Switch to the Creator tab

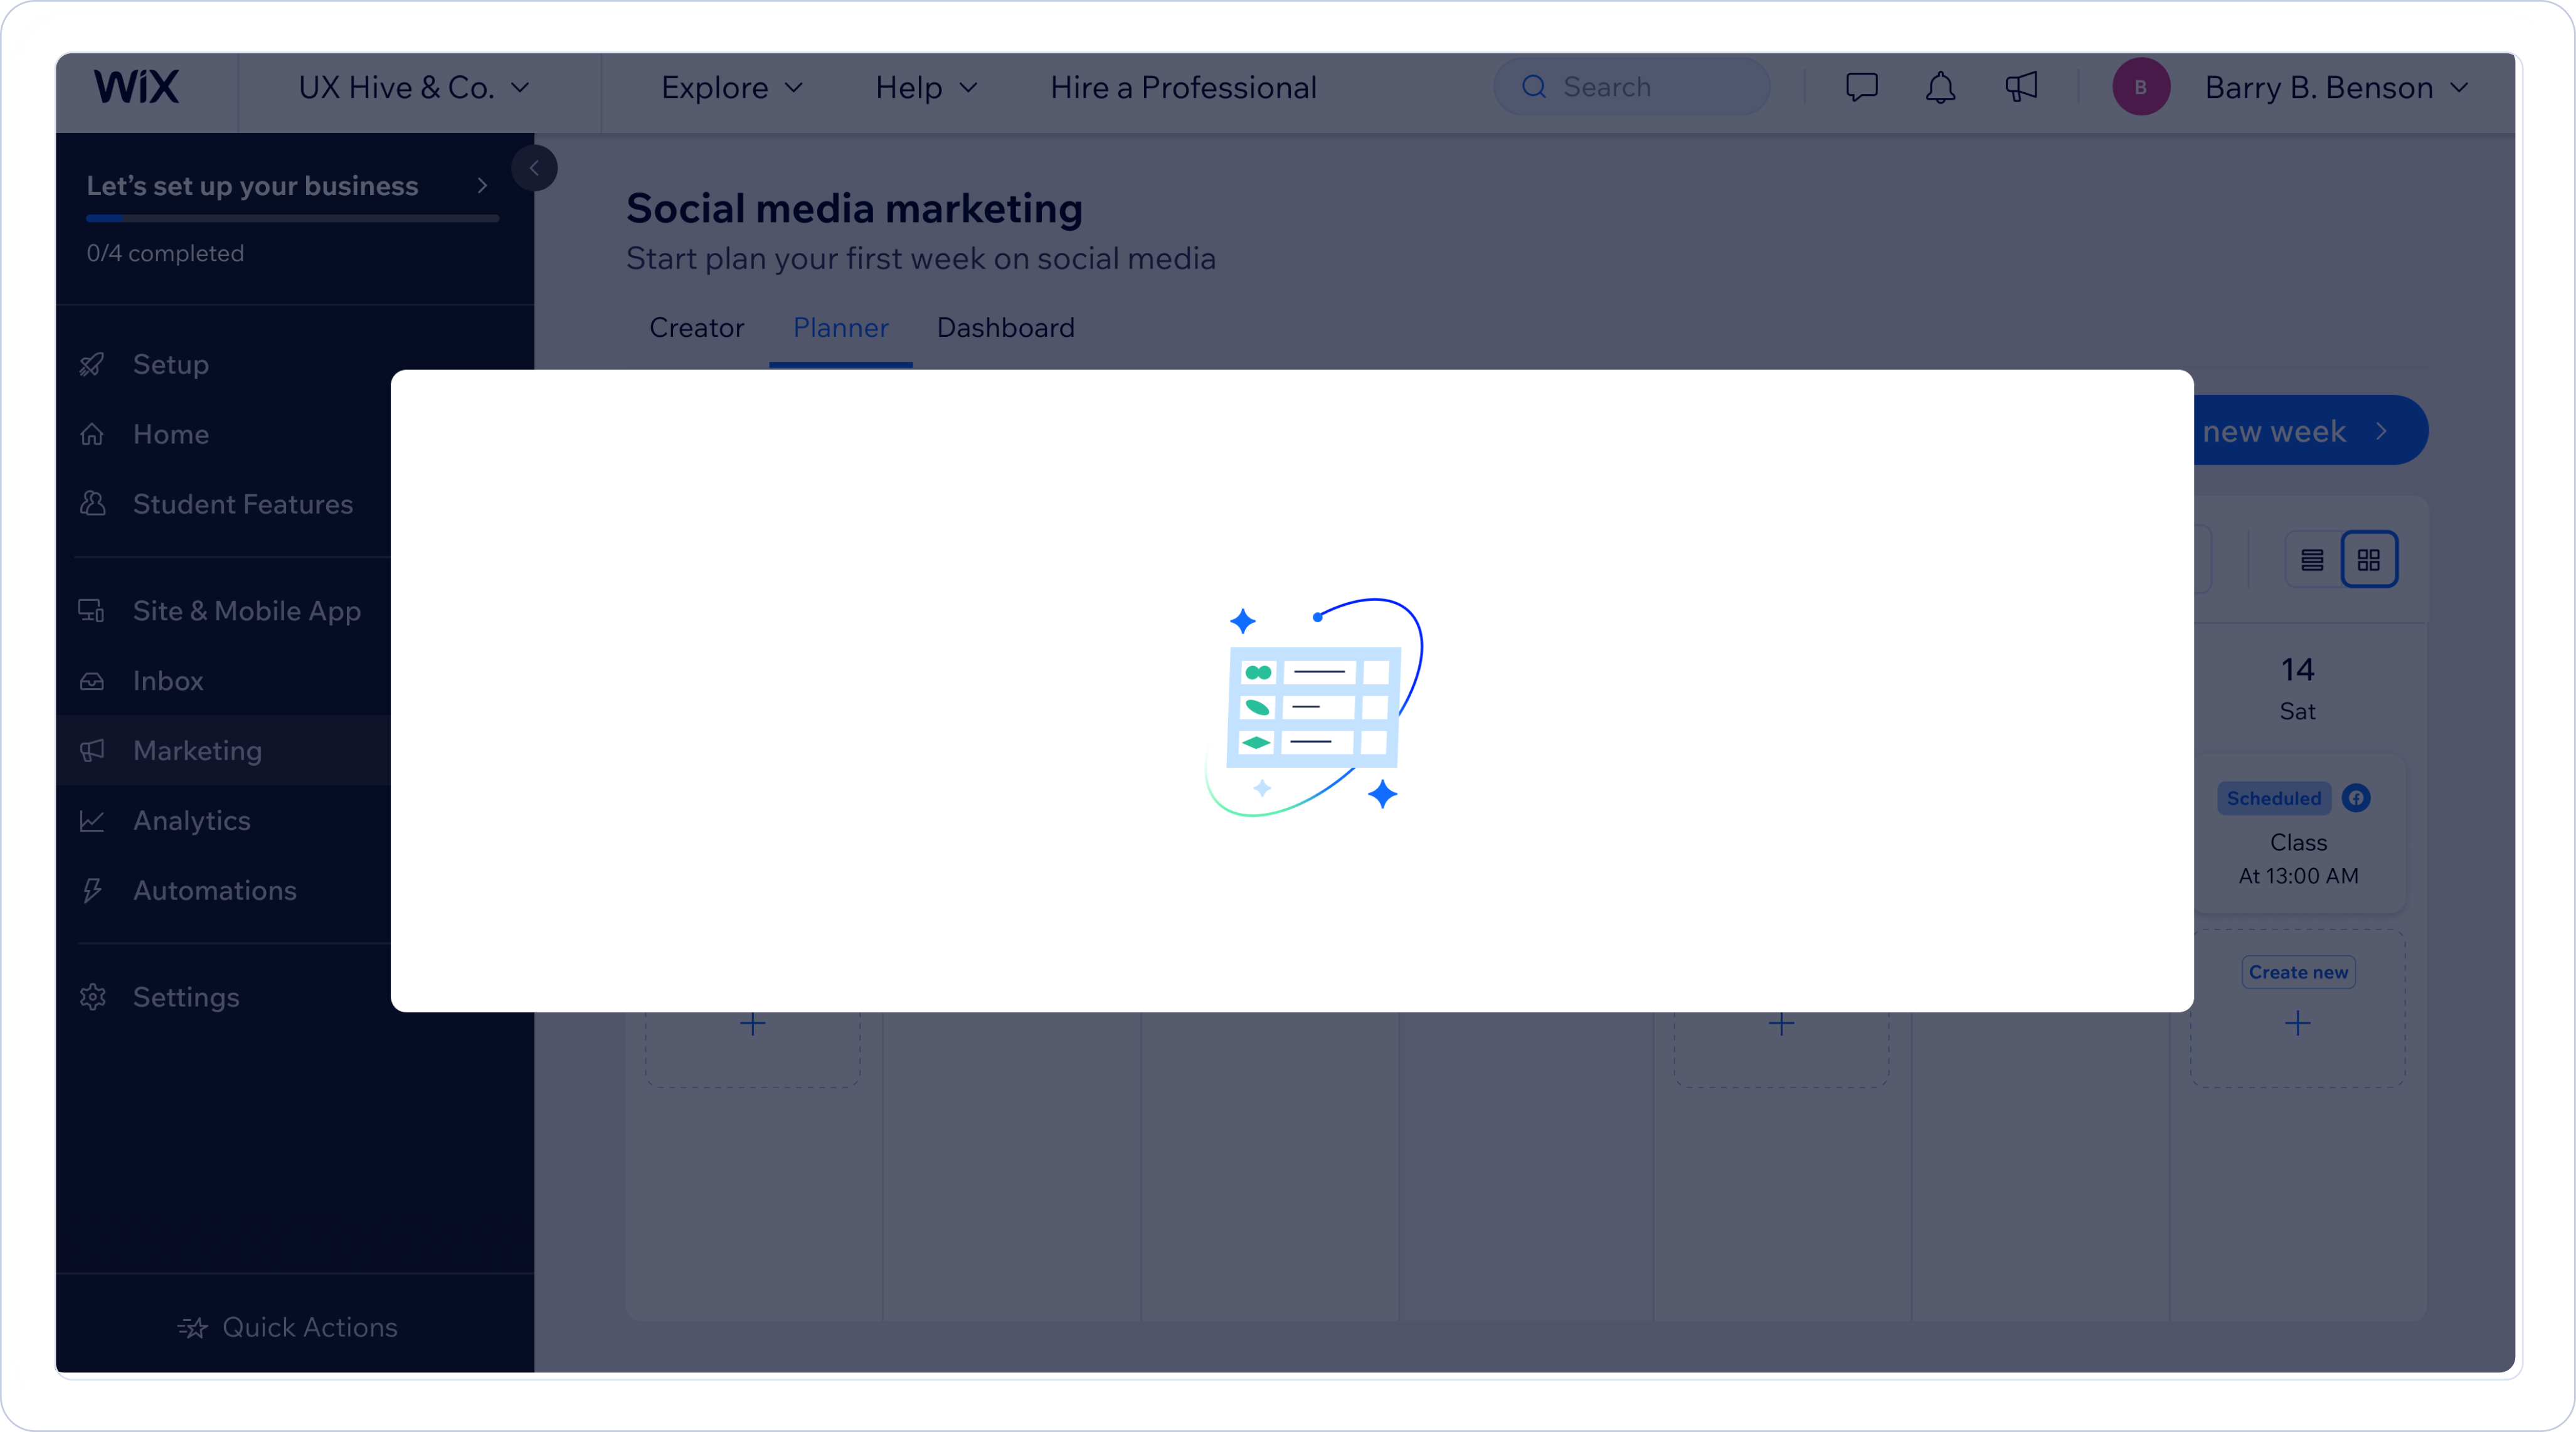click(696, 328)
